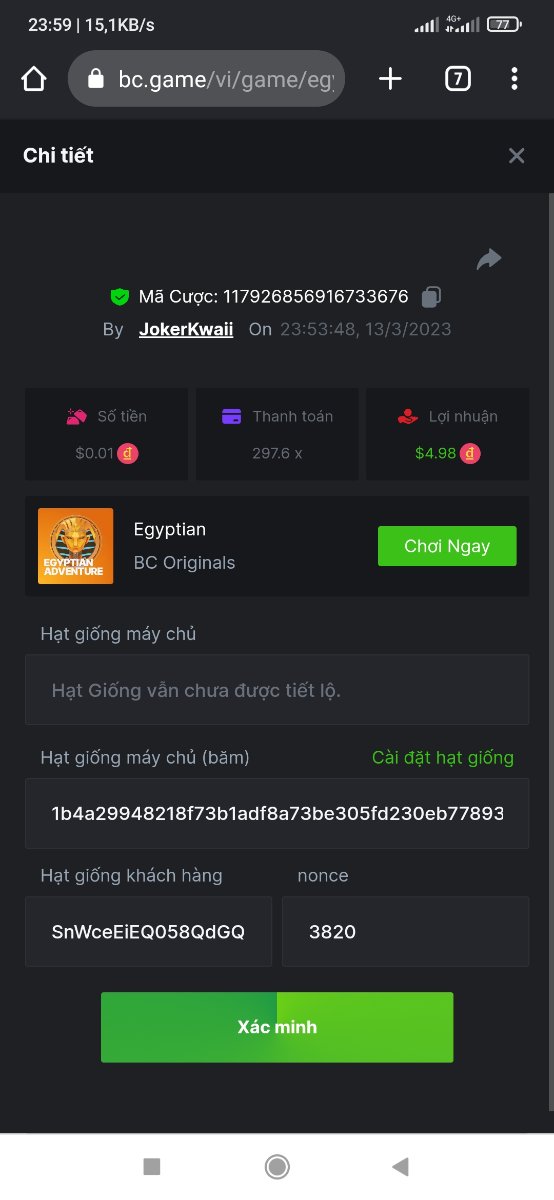This screenshot has height=1200, width=554.
Task: Click the Xác minh button
Action: (277, 1027)
